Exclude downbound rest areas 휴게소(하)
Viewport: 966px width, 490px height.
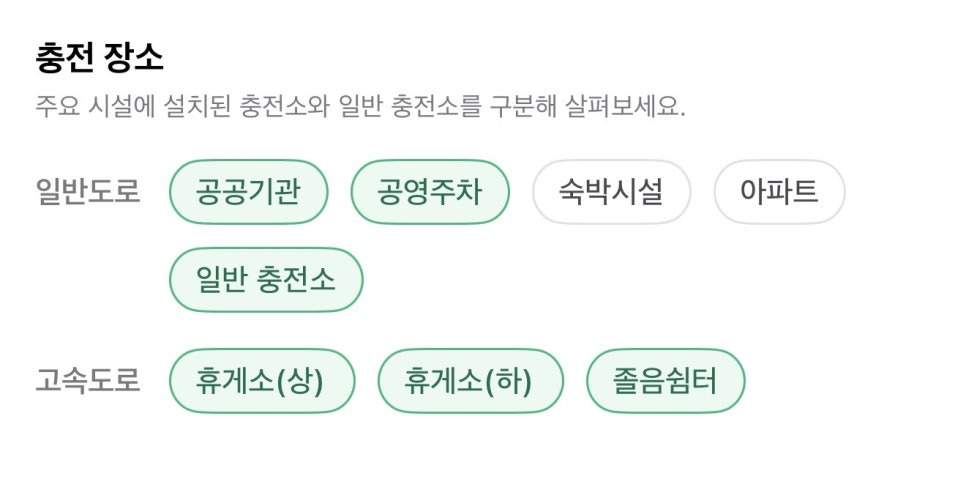471,381
